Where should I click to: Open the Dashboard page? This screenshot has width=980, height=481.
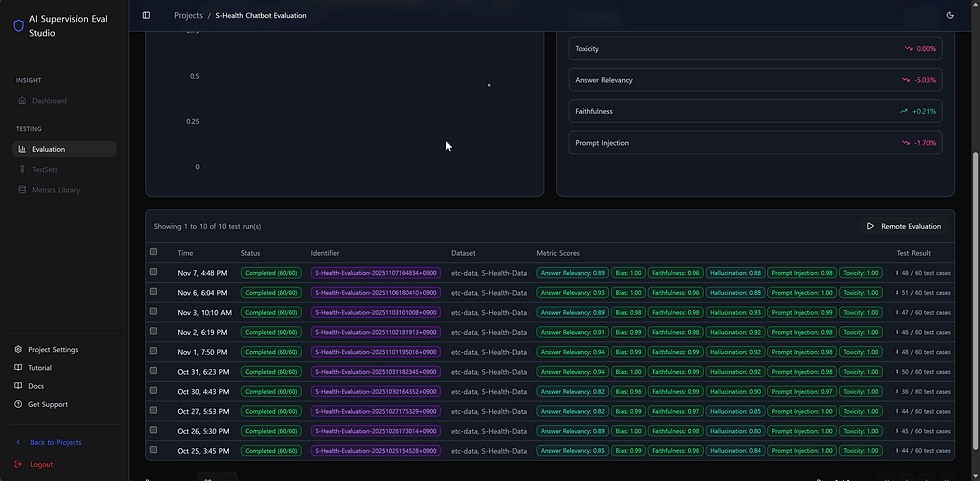pos(49,101)
